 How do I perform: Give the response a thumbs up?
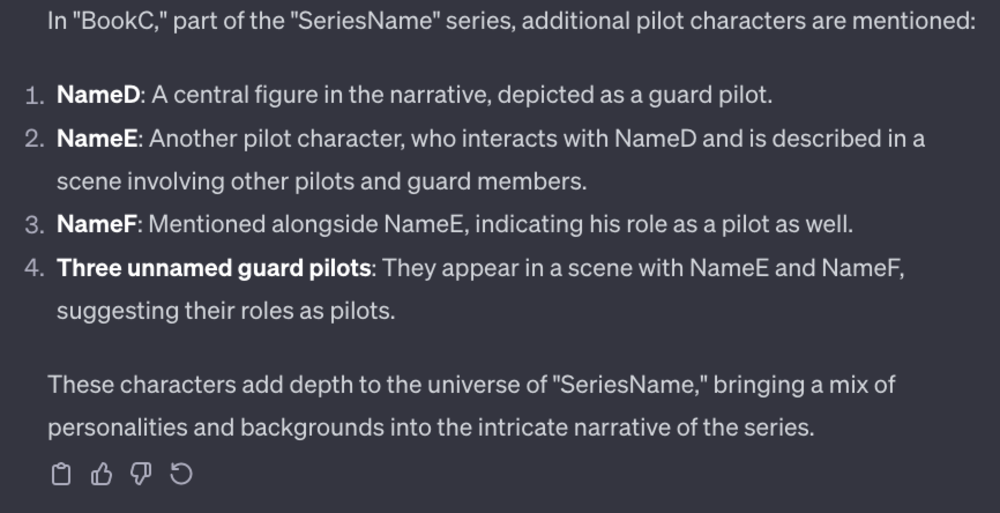[101, 474]
